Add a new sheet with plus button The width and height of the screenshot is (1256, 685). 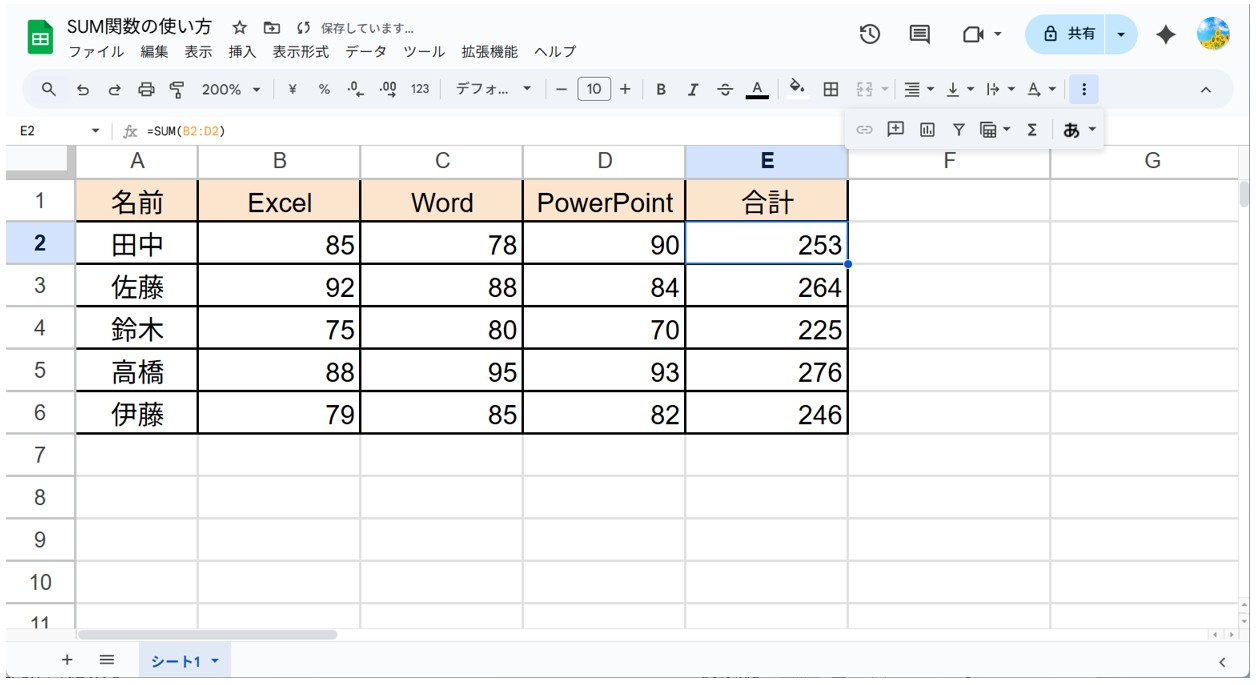click(x=68, y=660)
